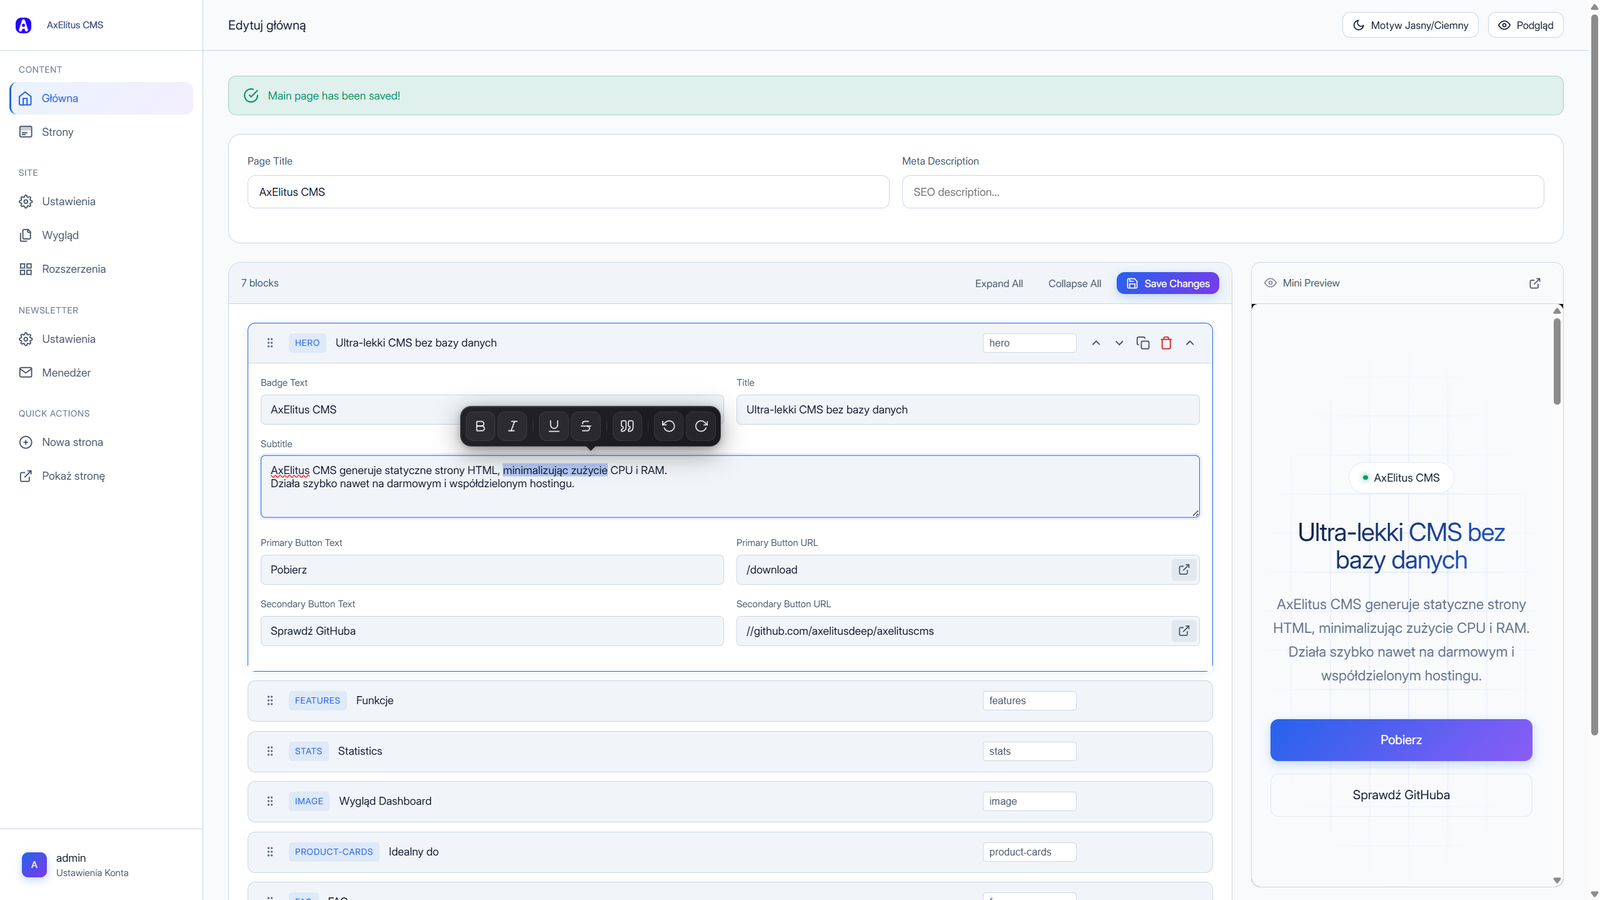The width and height of the screenshot is (1600, 900).
Task: Collapse the Hero block with chevron
Action: point(1190,343)
